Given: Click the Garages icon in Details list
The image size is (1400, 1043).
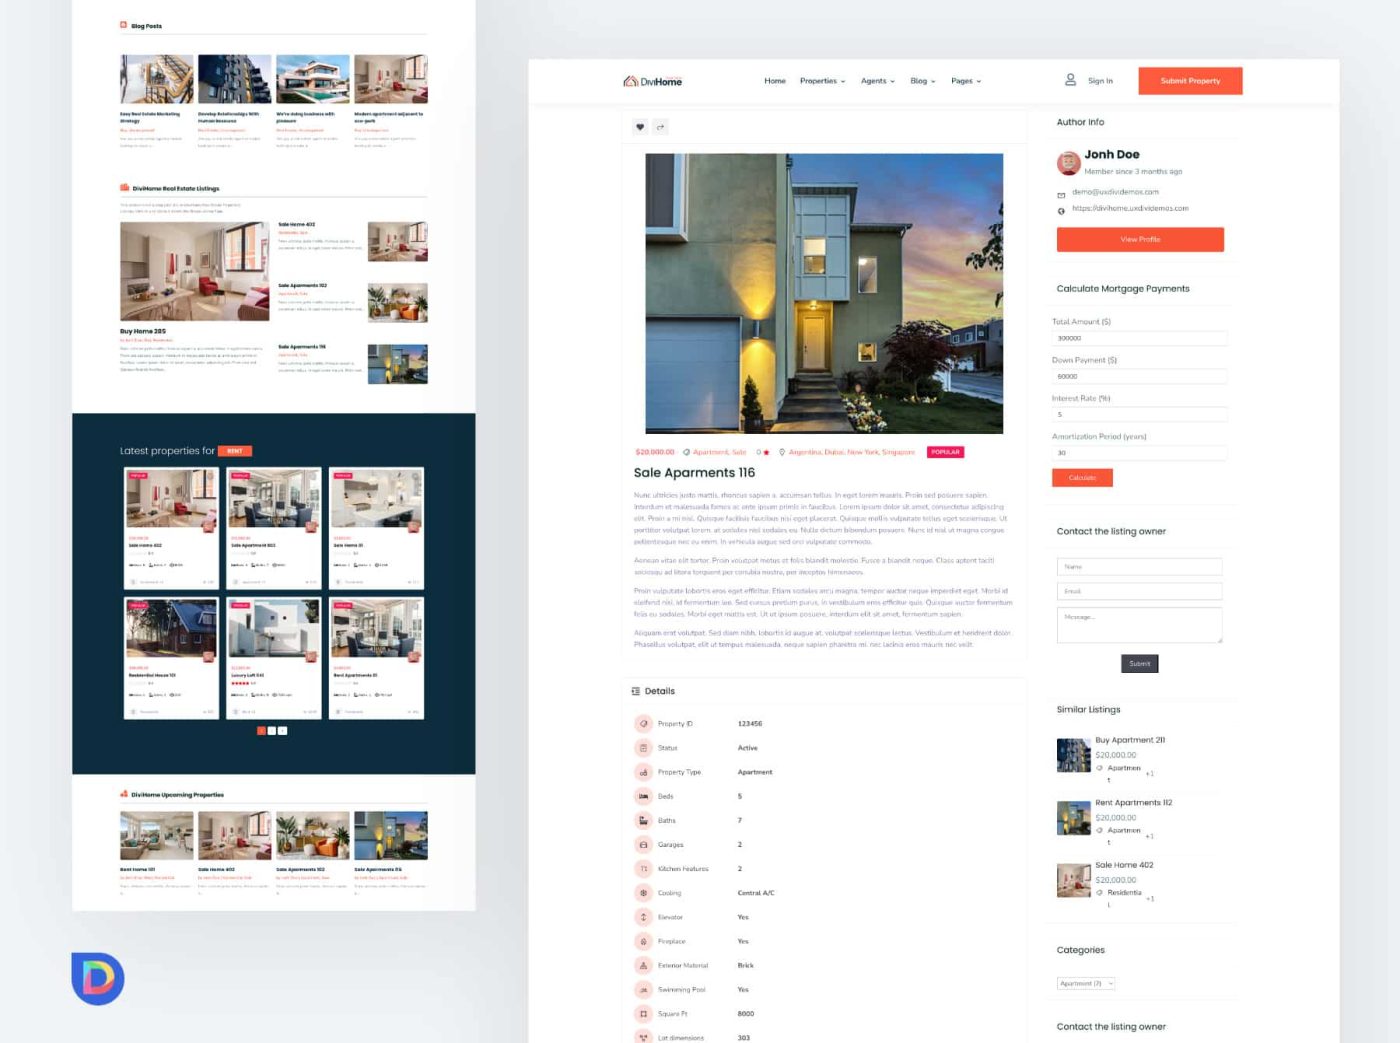Looking at the screenshot, I should (643, 845).
